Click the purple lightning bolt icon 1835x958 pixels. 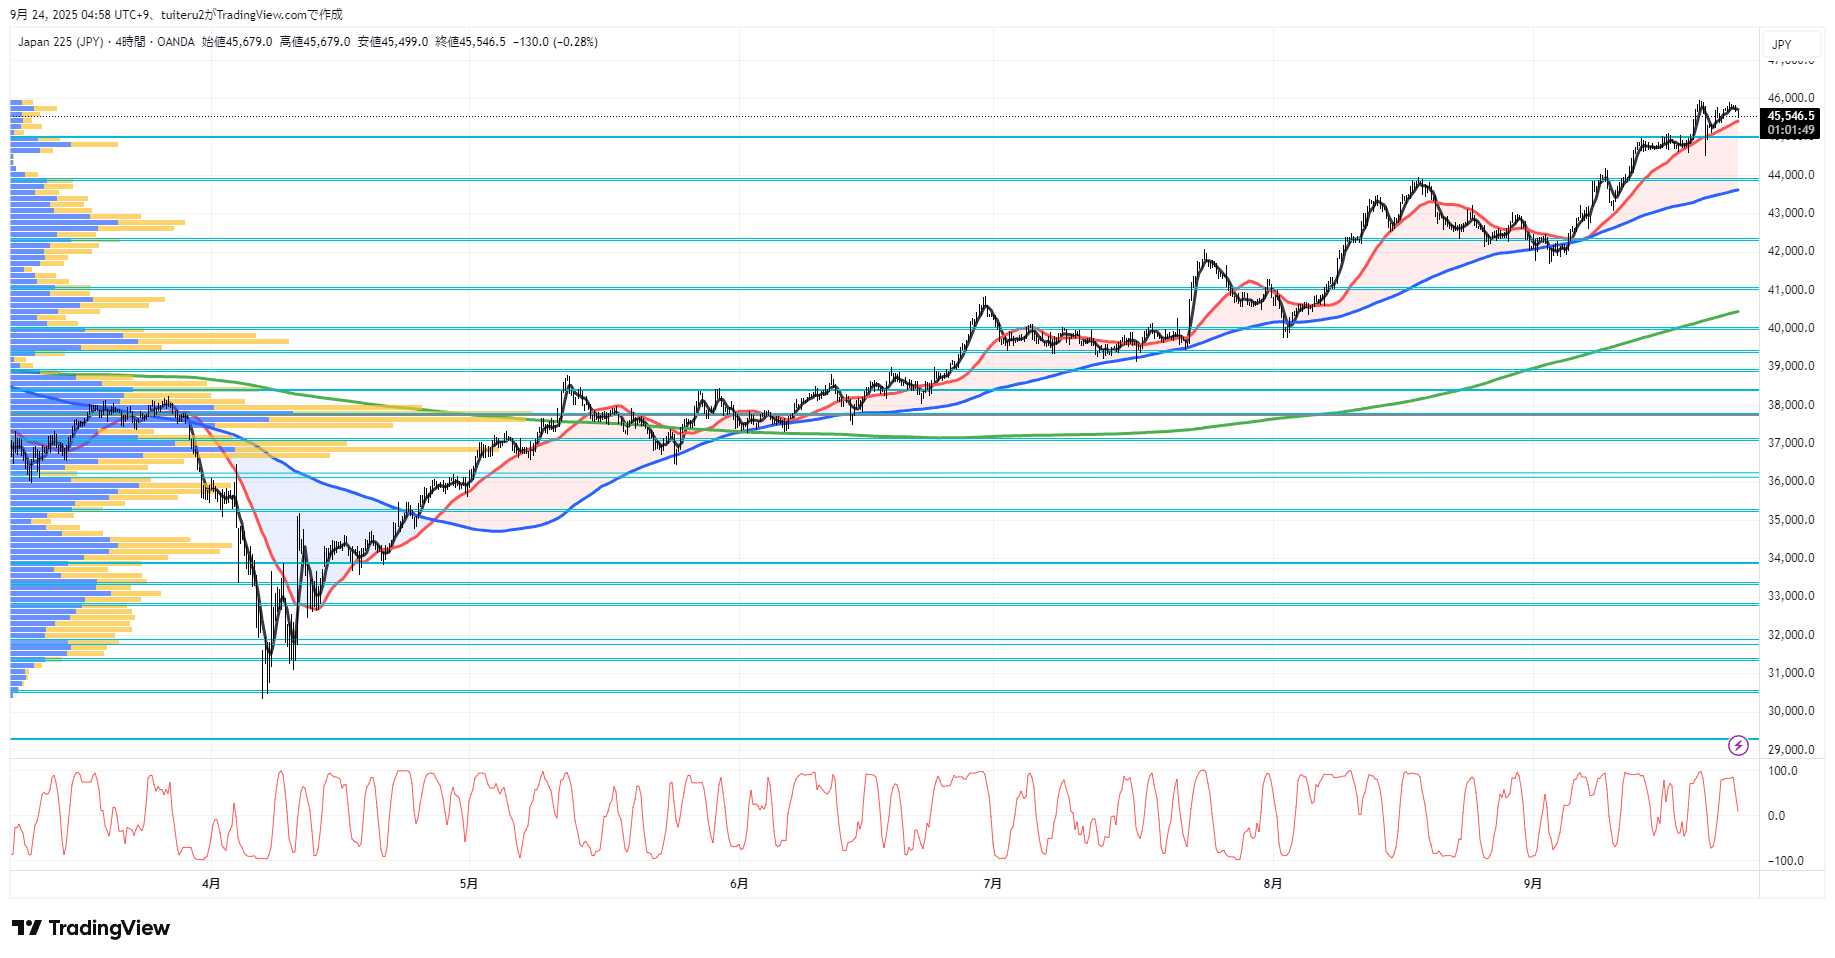(1738, 745)
